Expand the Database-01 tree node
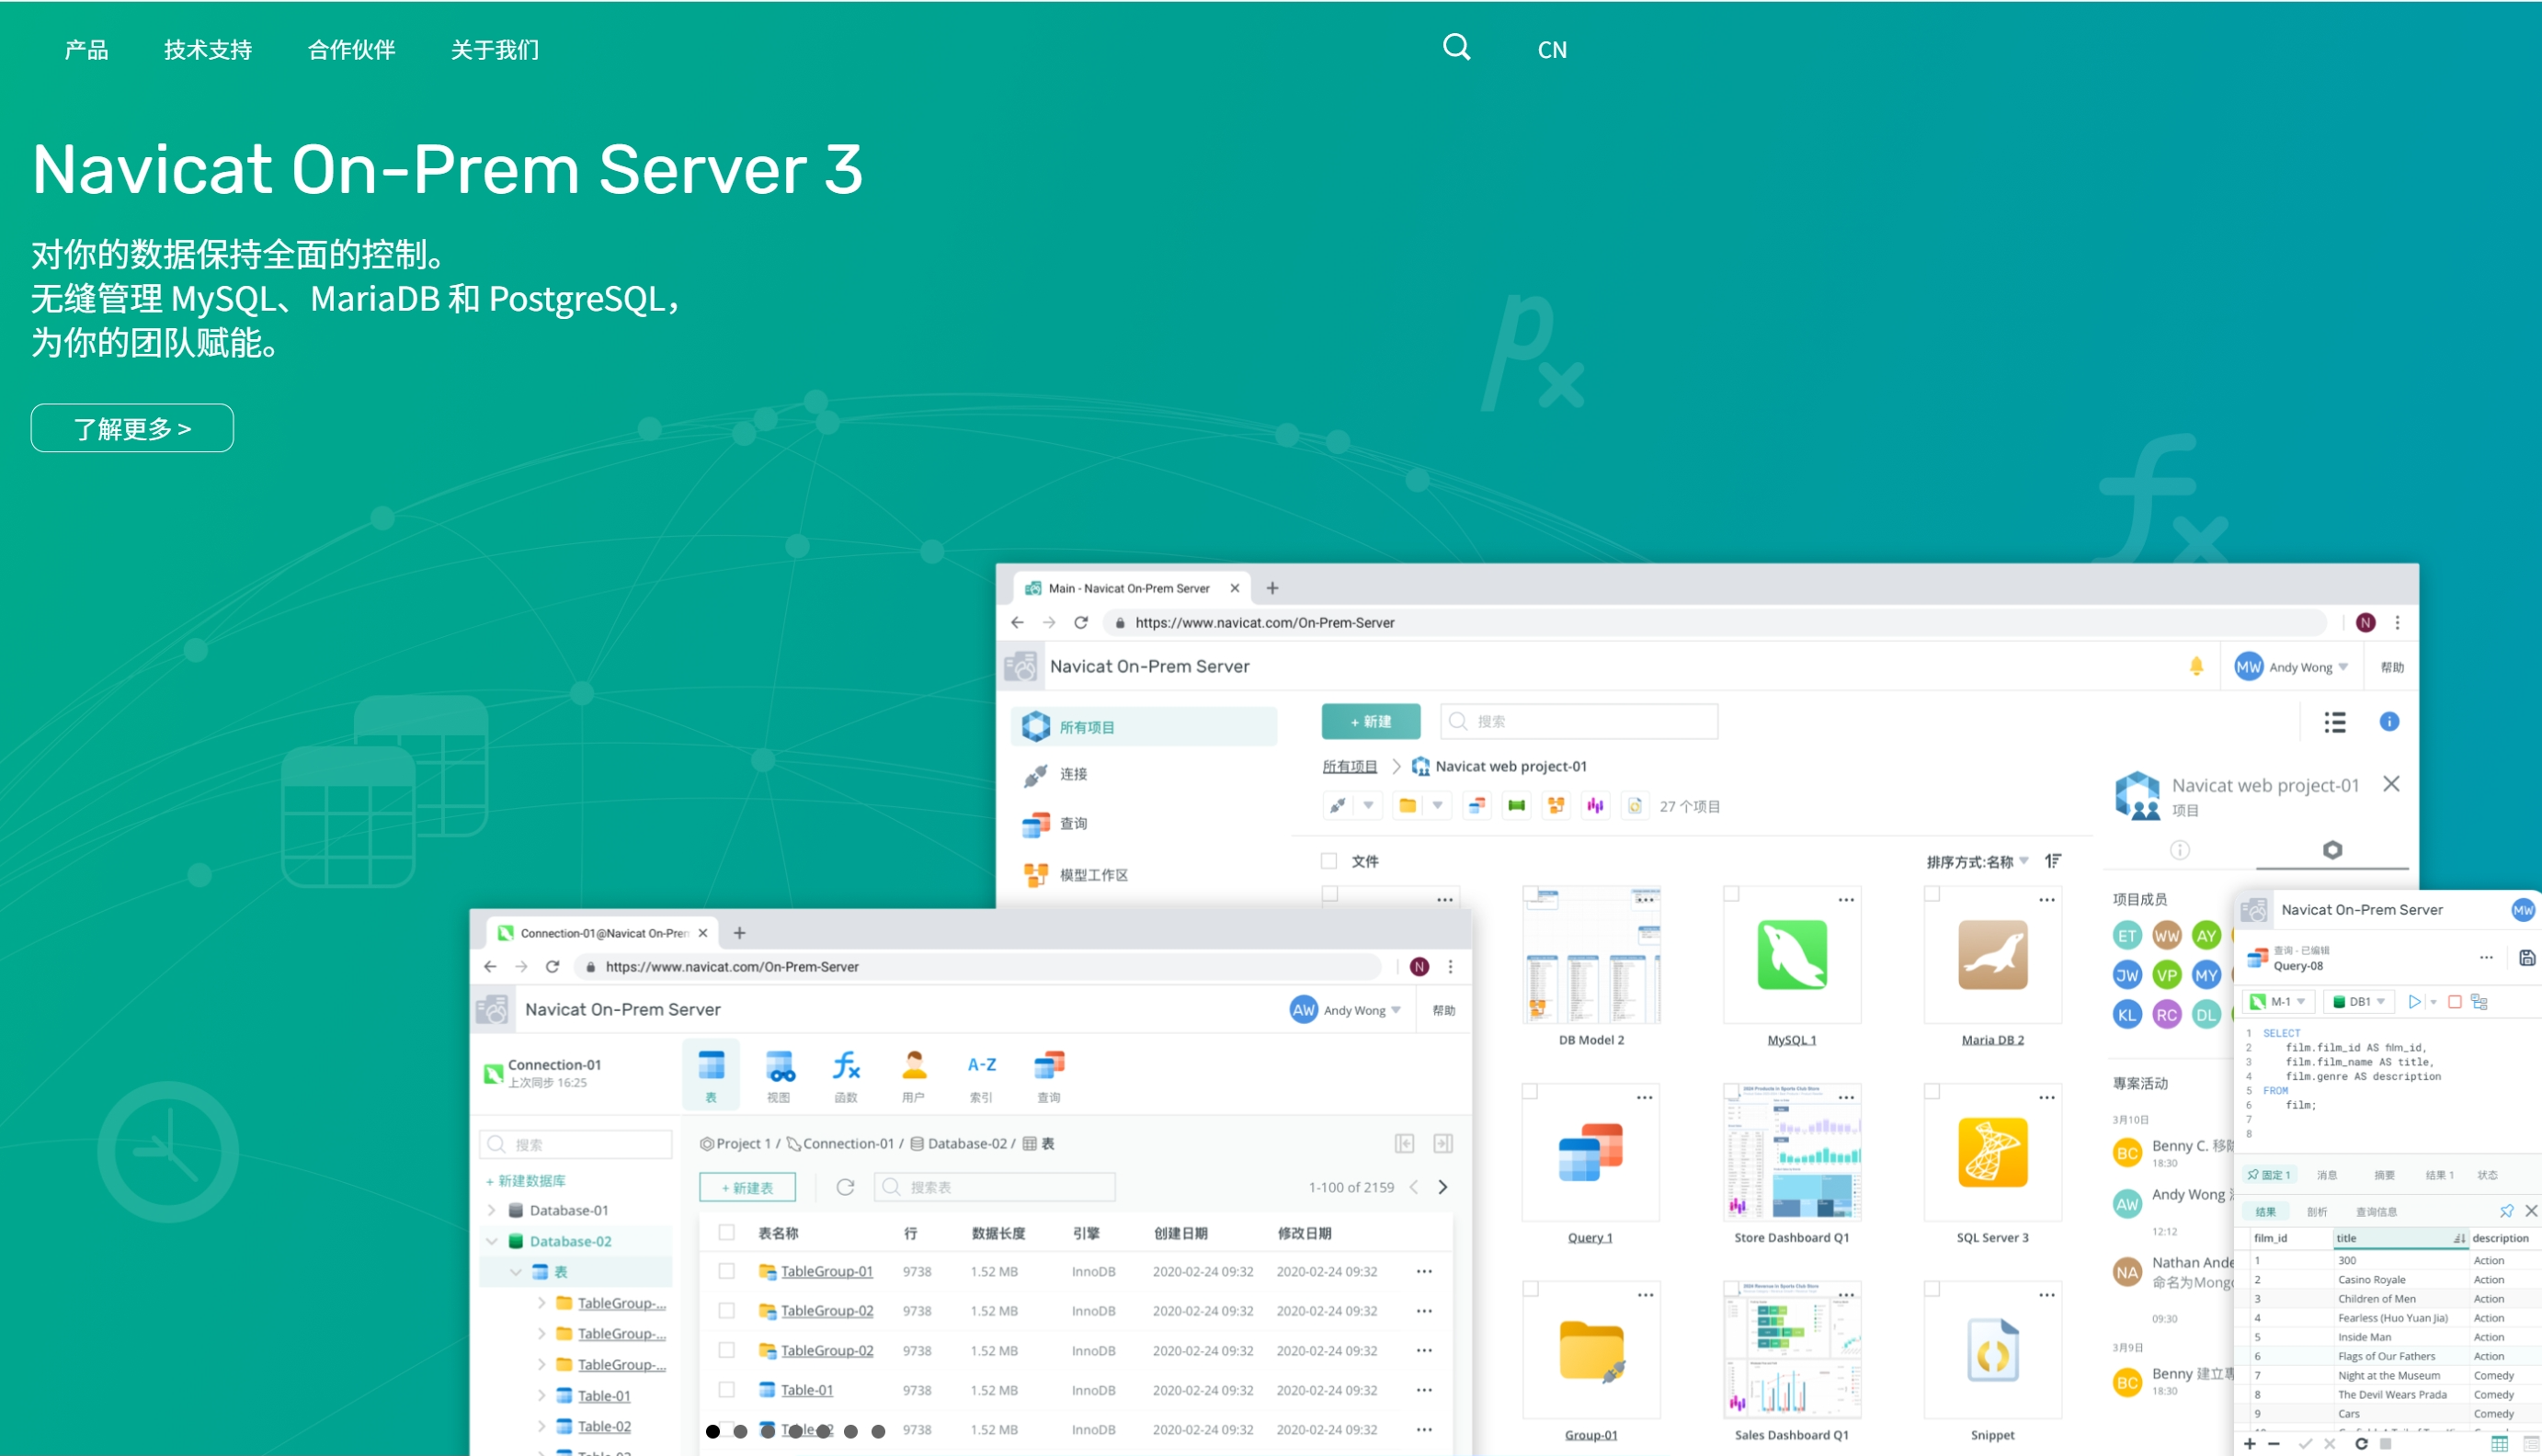This screenshot has height=1456, width=2542. pyautogui.click(x=492, y=1210)
